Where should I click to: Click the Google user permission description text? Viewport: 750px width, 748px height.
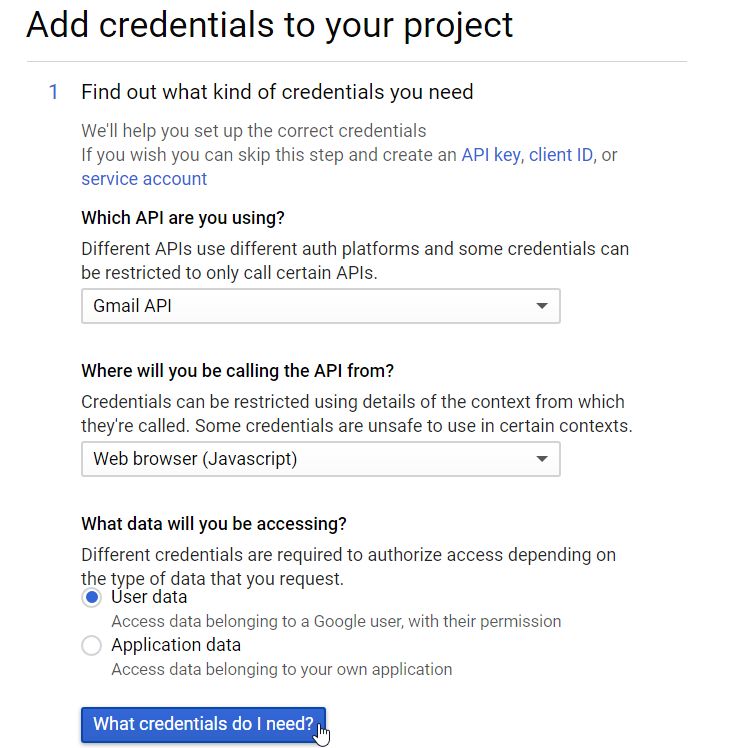tap(336, 621)
